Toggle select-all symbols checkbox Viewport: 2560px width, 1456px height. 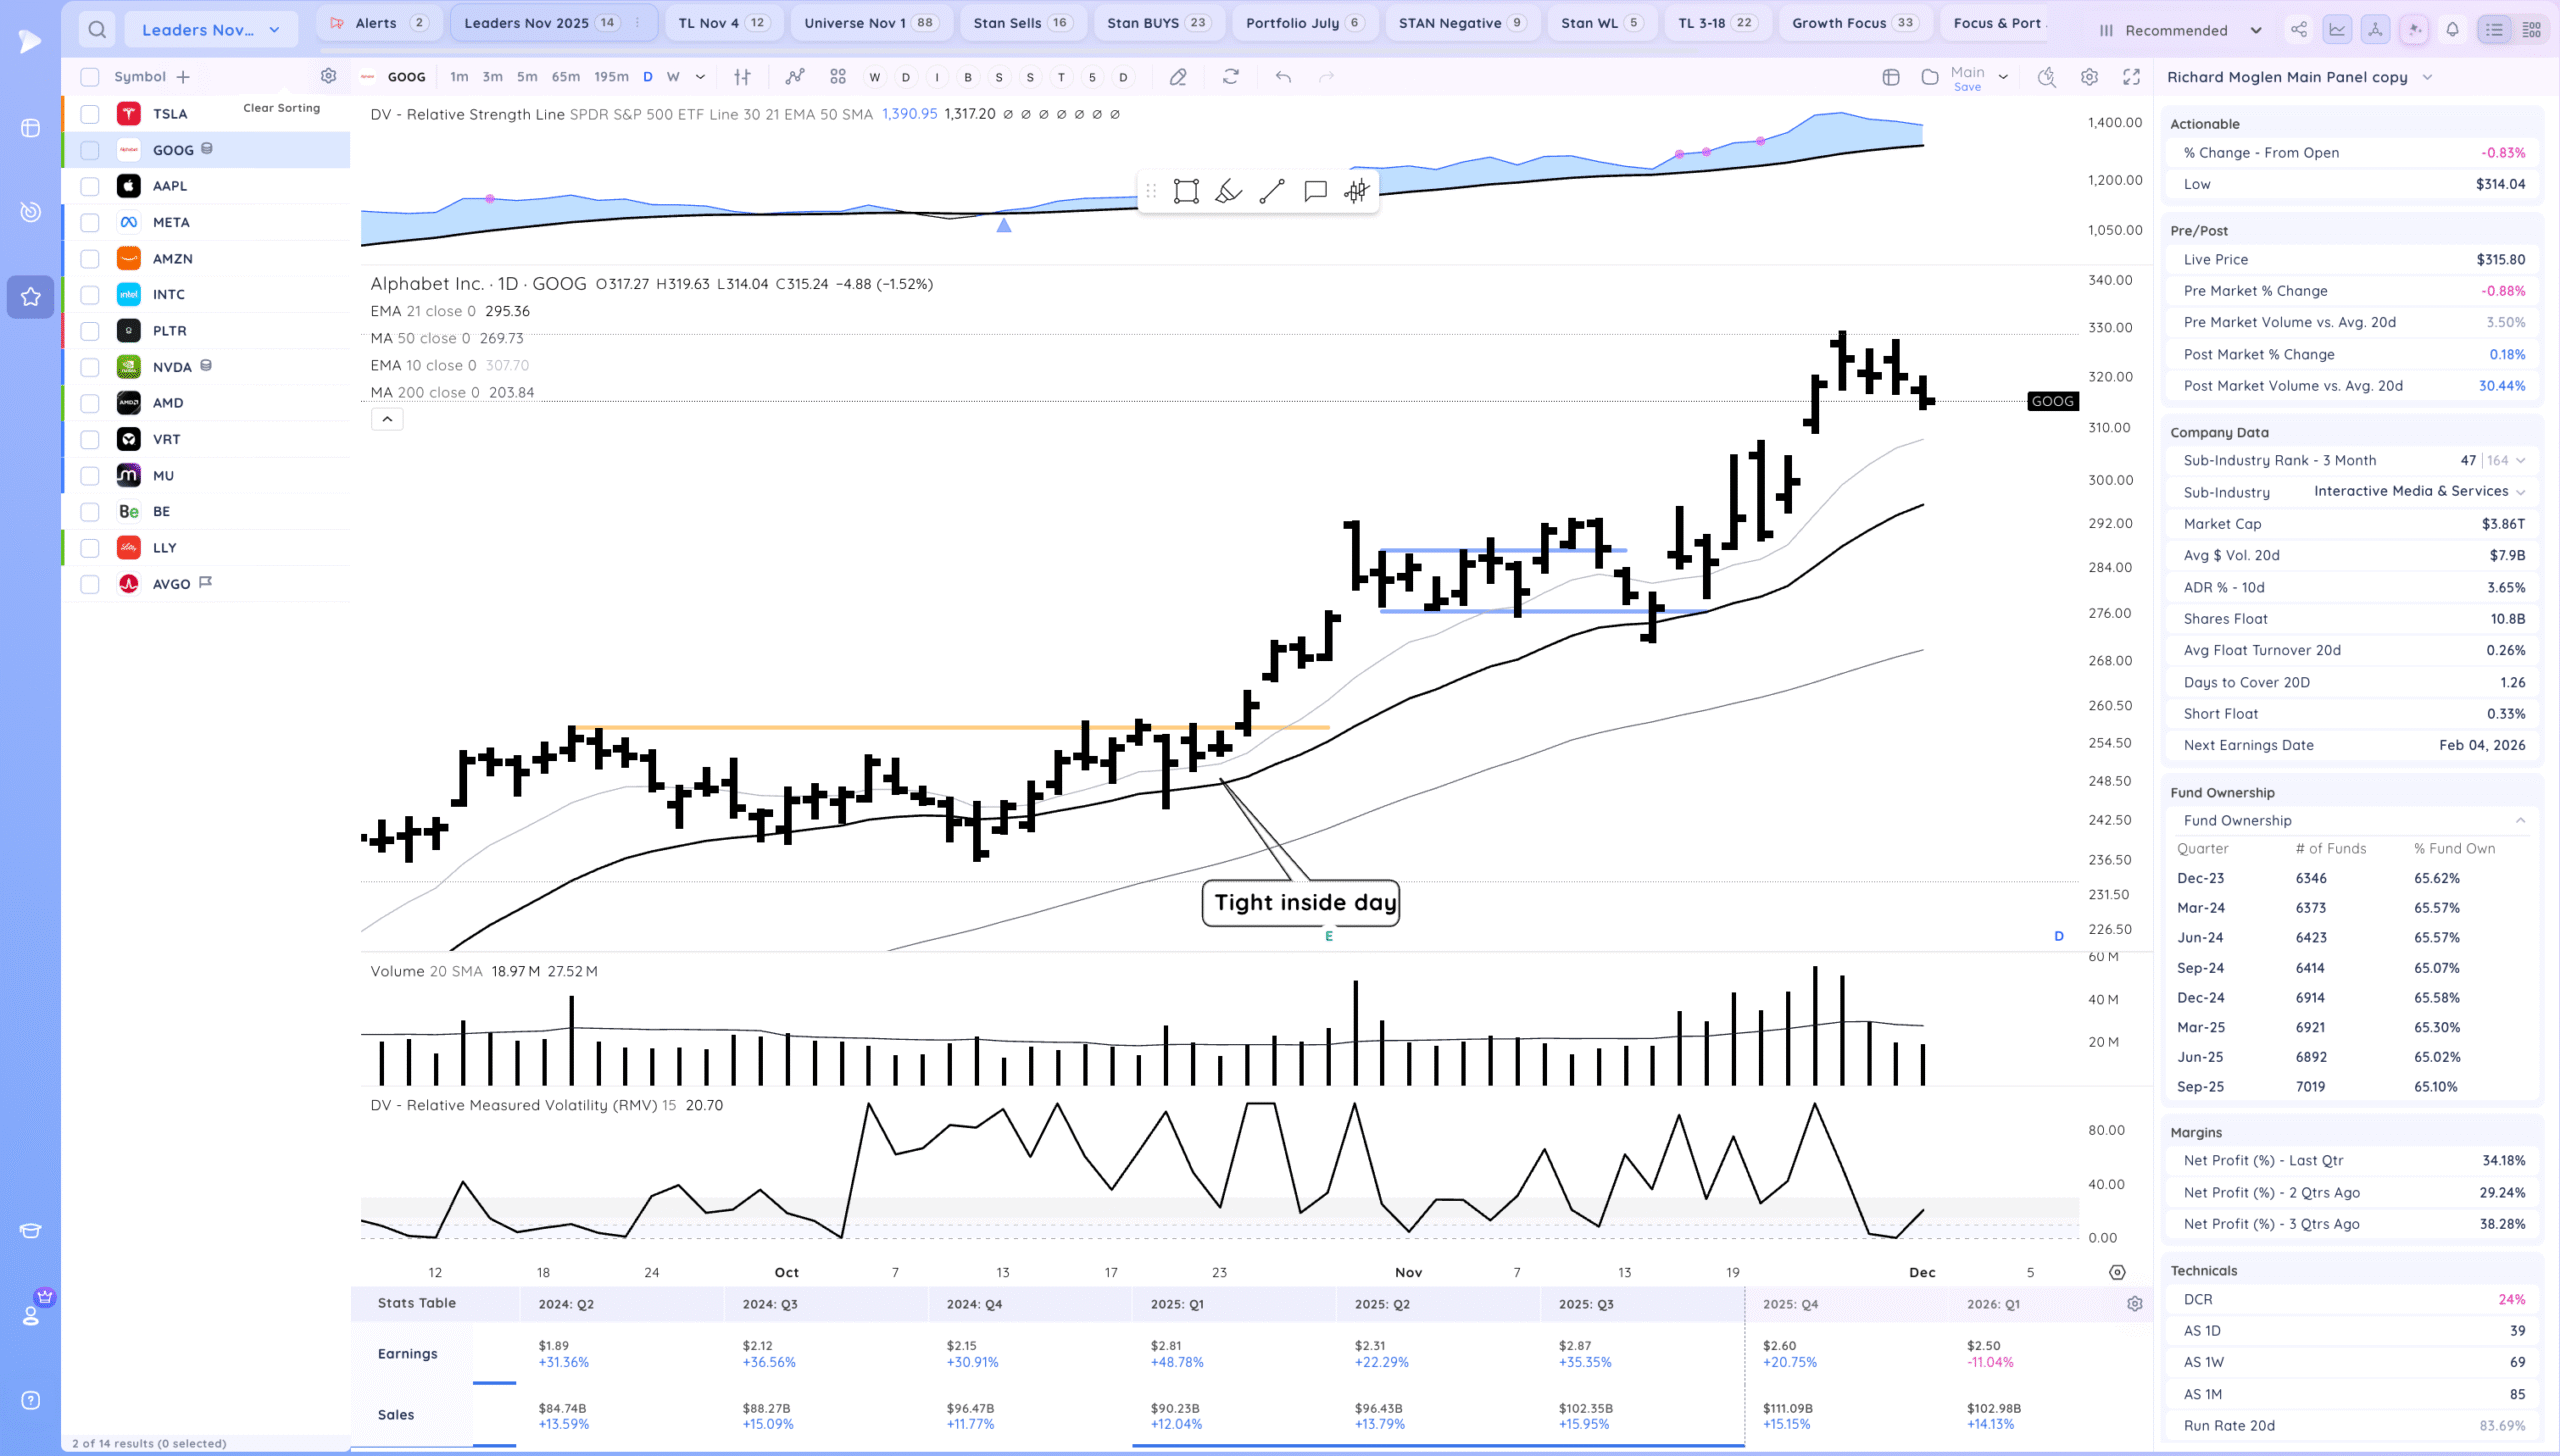[x=90, y=77]
